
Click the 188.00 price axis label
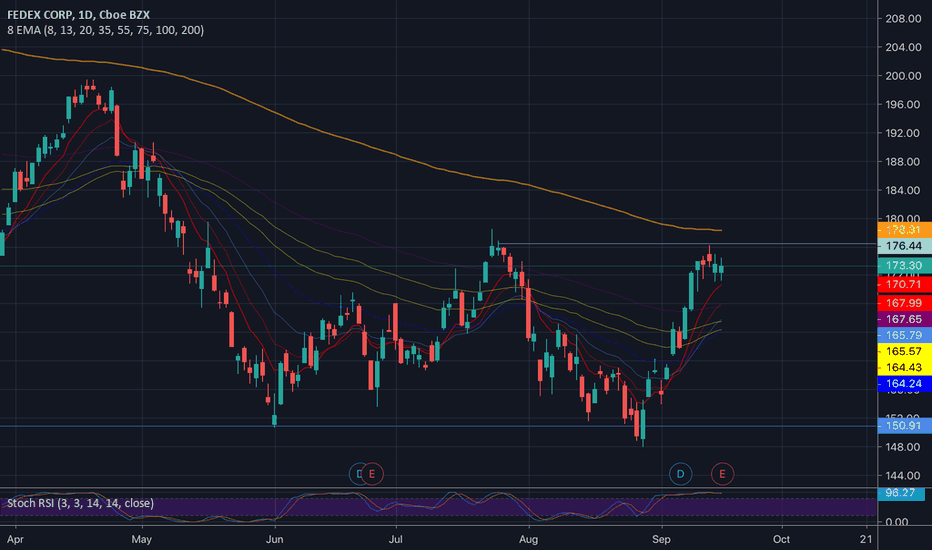pos(903,161)
